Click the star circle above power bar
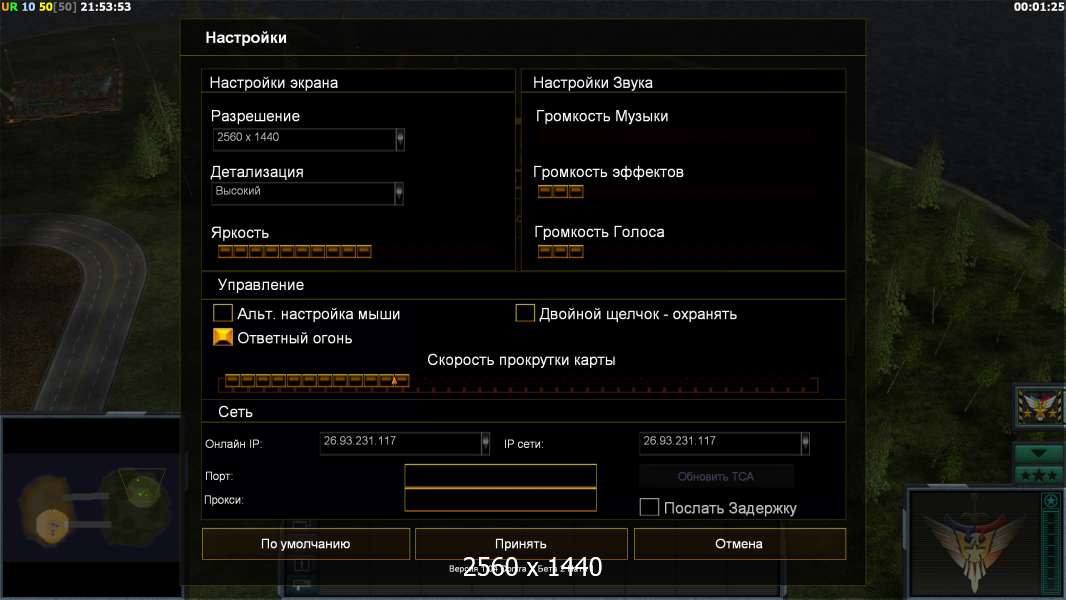This screenshot has height=600, width=1066. (x=1050, y=500)
